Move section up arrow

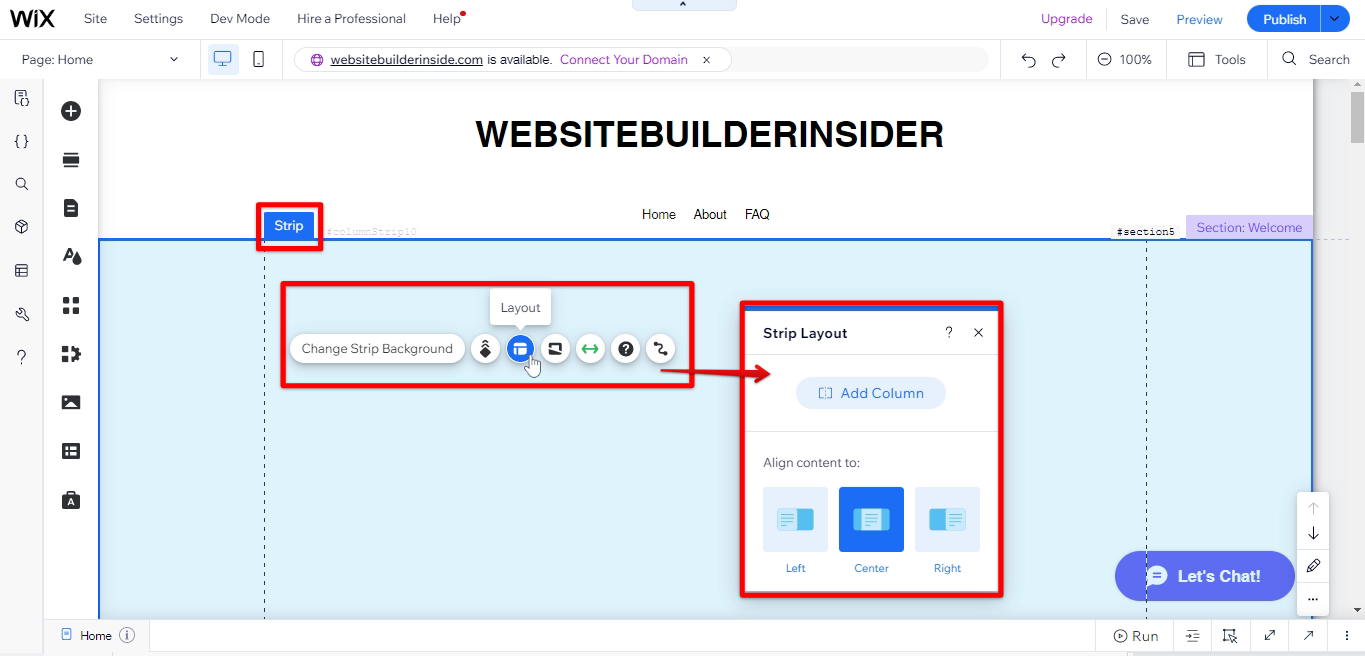1313,508
